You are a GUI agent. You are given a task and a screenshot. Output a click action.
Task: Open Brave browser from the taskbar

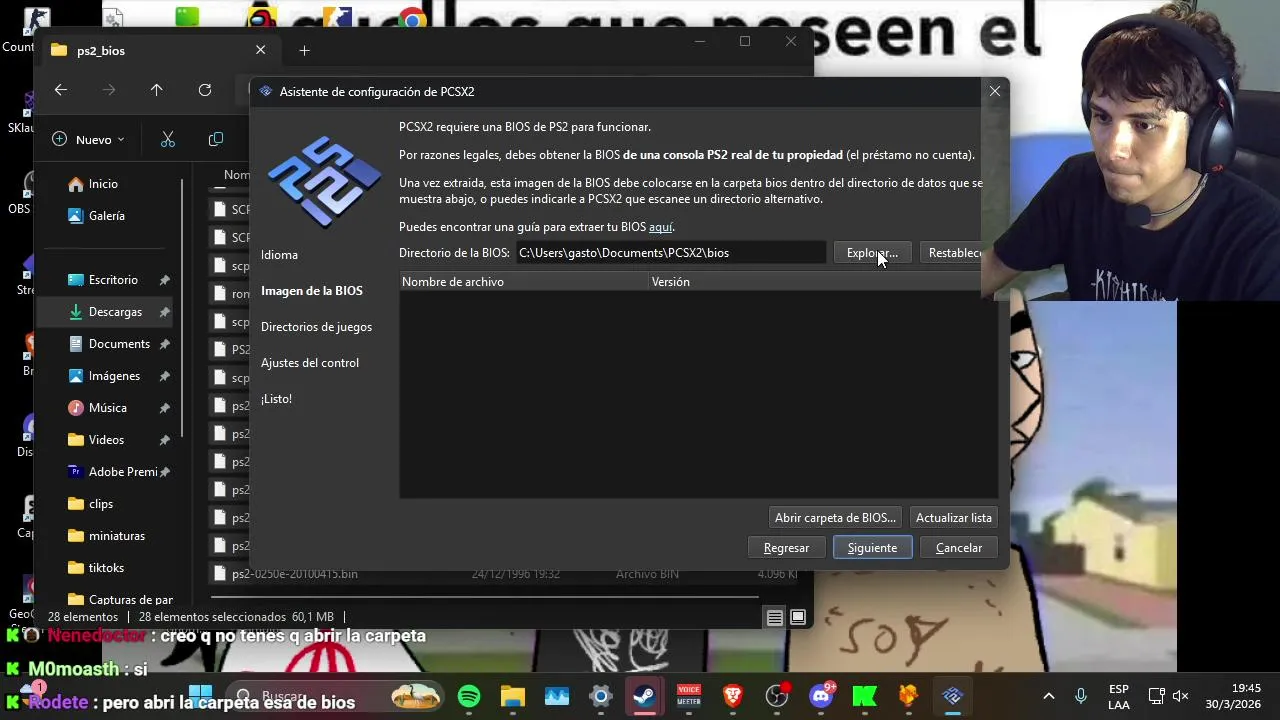pyautogui.click(x=733, y=696)
